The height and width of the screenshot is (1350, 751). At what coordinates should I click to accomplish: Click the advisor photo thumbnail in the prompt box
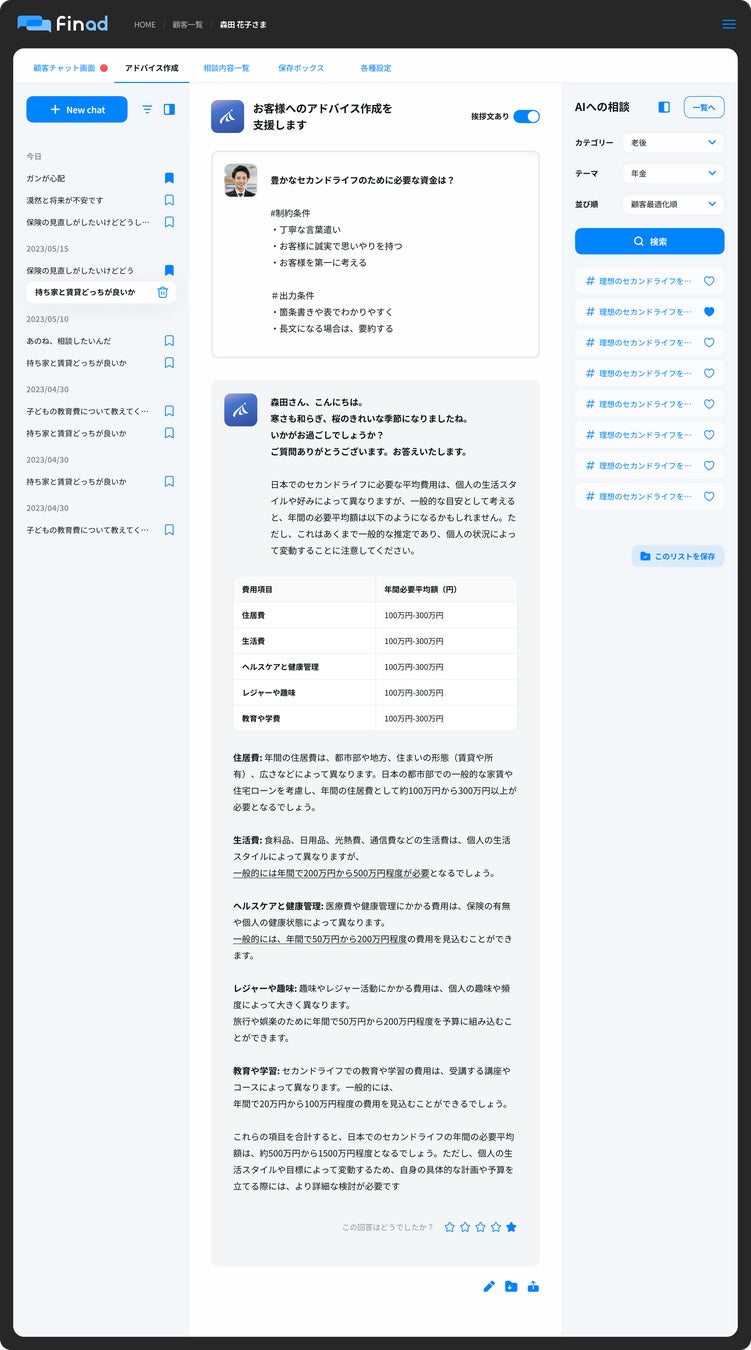[x=240, y=180]
